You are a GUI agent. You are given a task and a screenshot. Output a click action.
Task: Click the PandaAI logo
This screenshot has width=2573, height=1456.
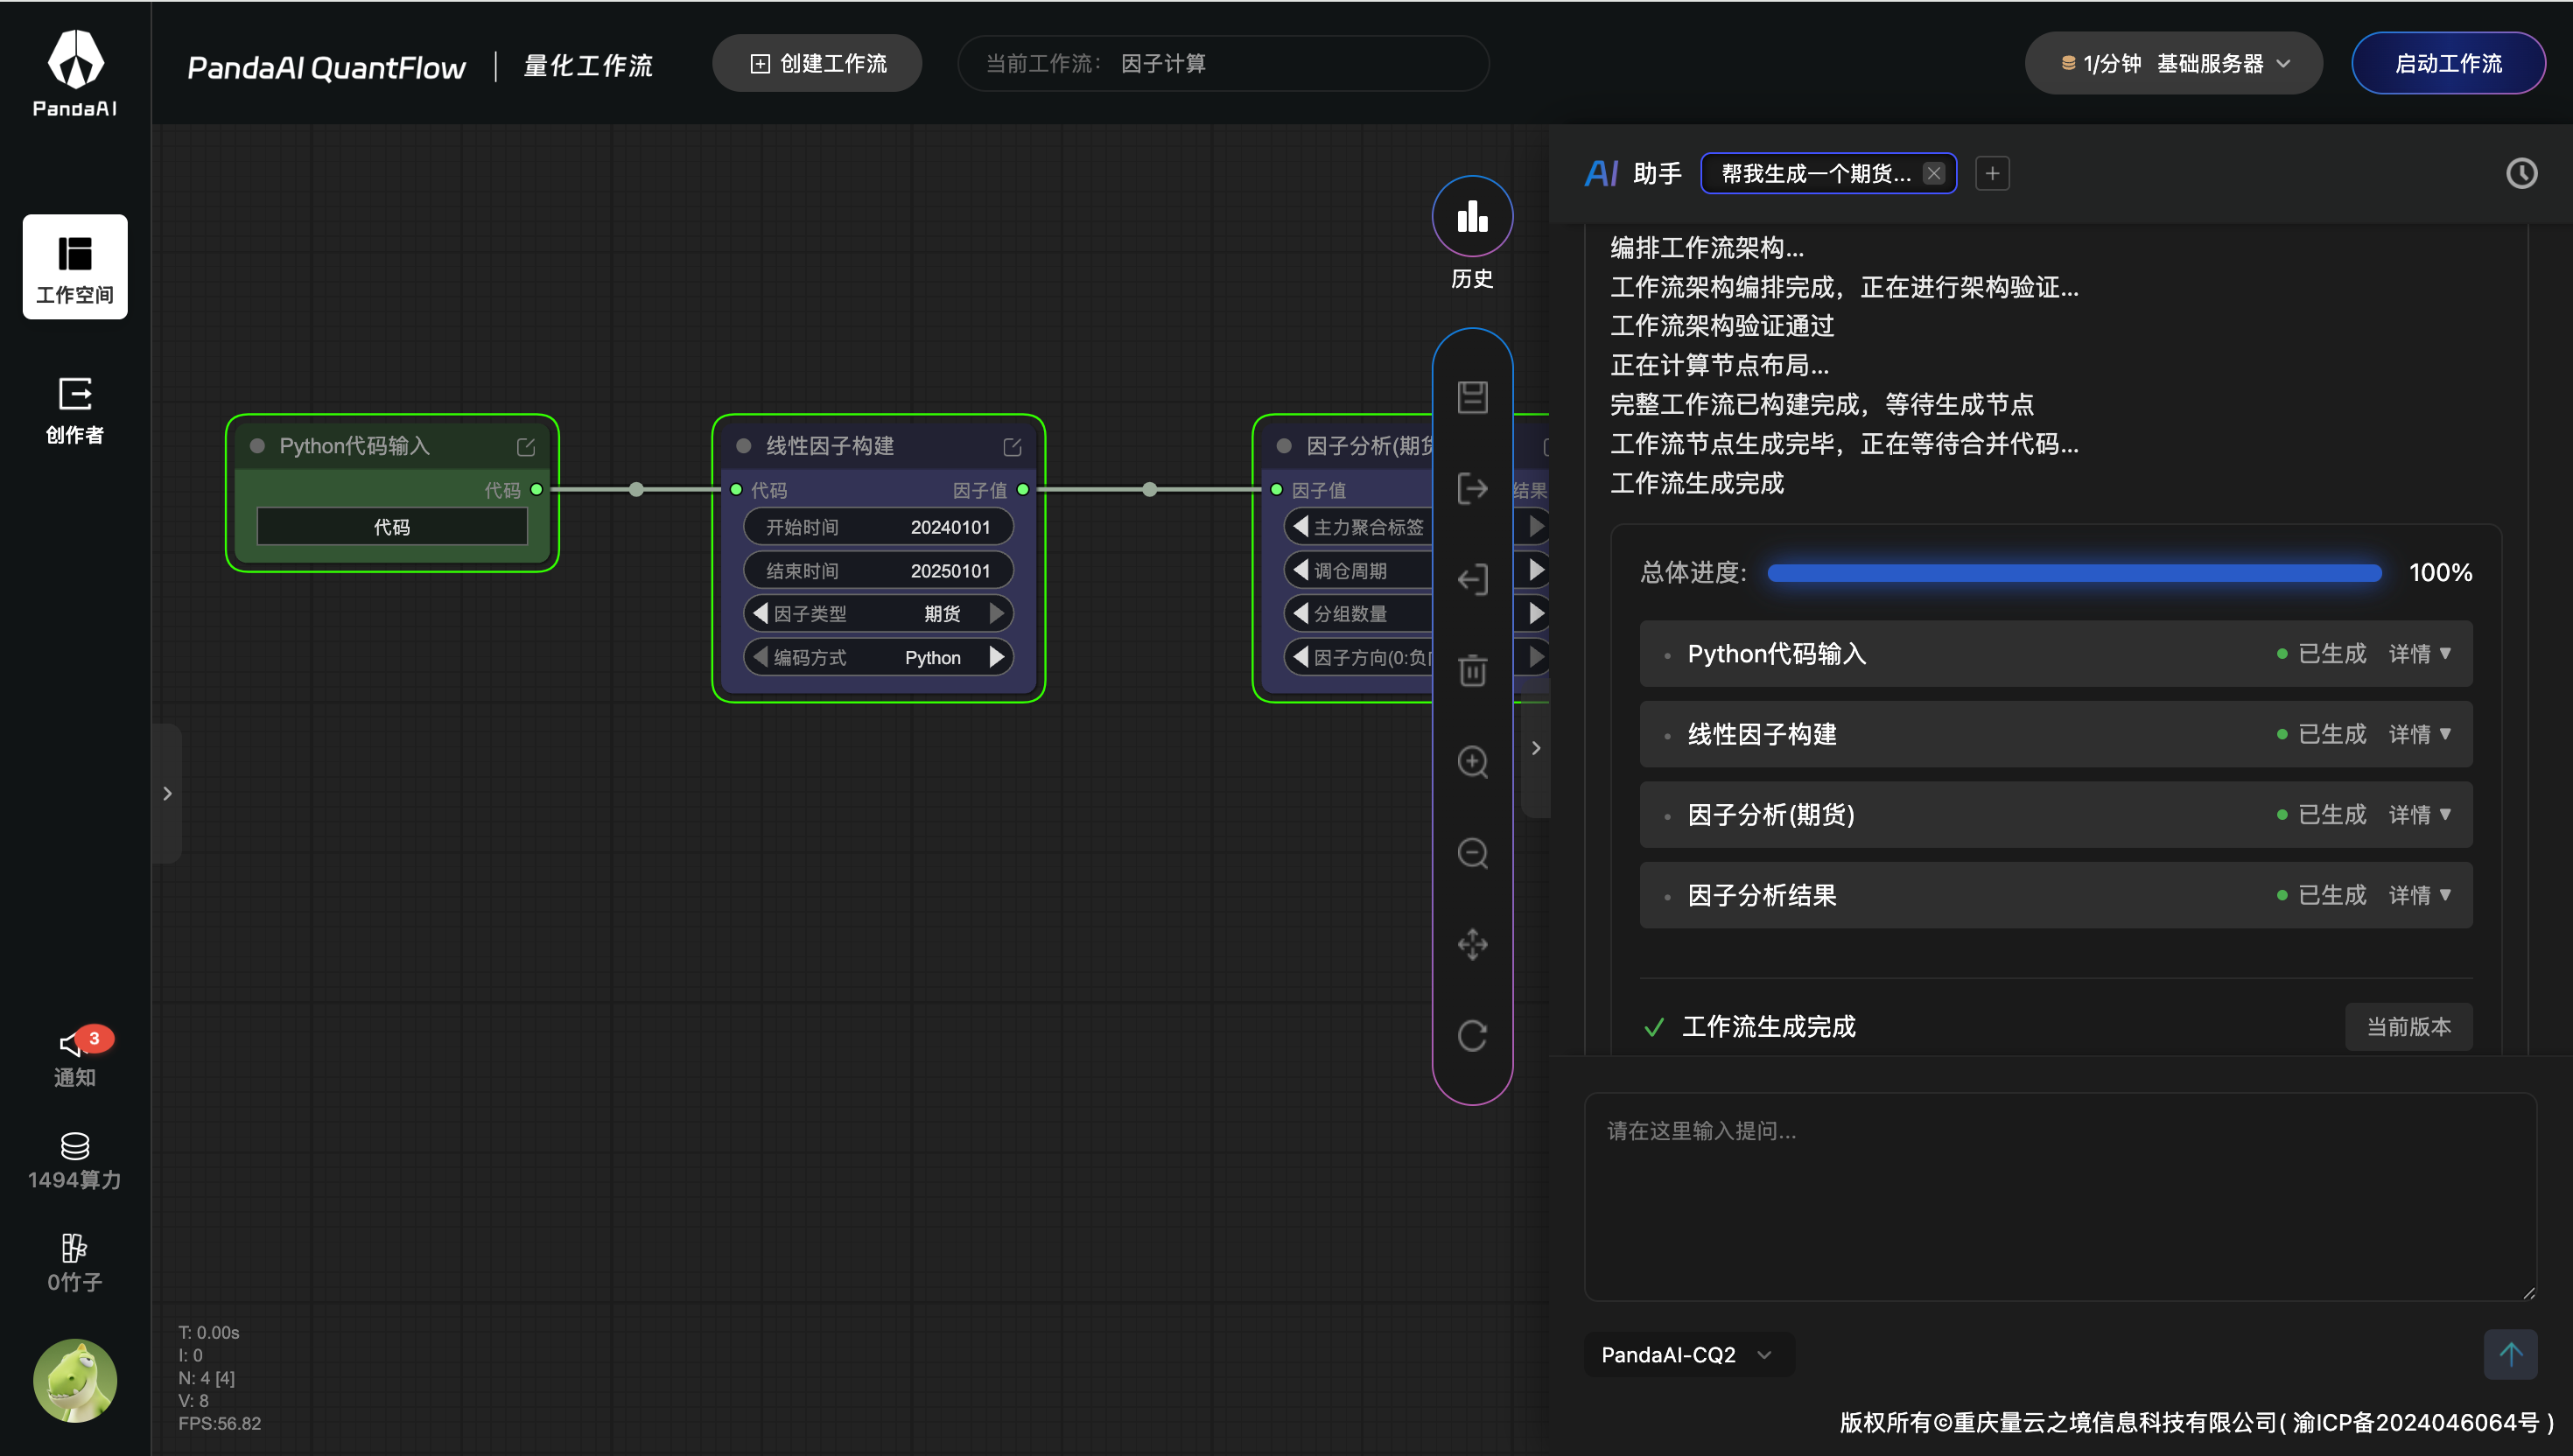(75, 73)
